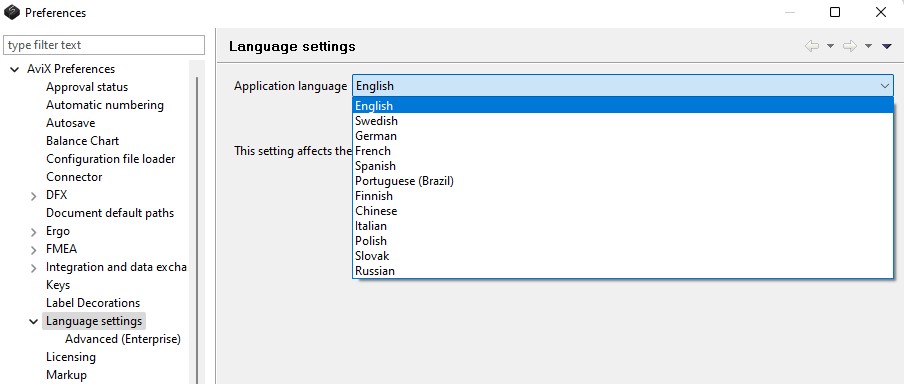Expand Integration and data exchange node
The height and width of the screenshot is (384, 904).
click(x=34, y=268)
